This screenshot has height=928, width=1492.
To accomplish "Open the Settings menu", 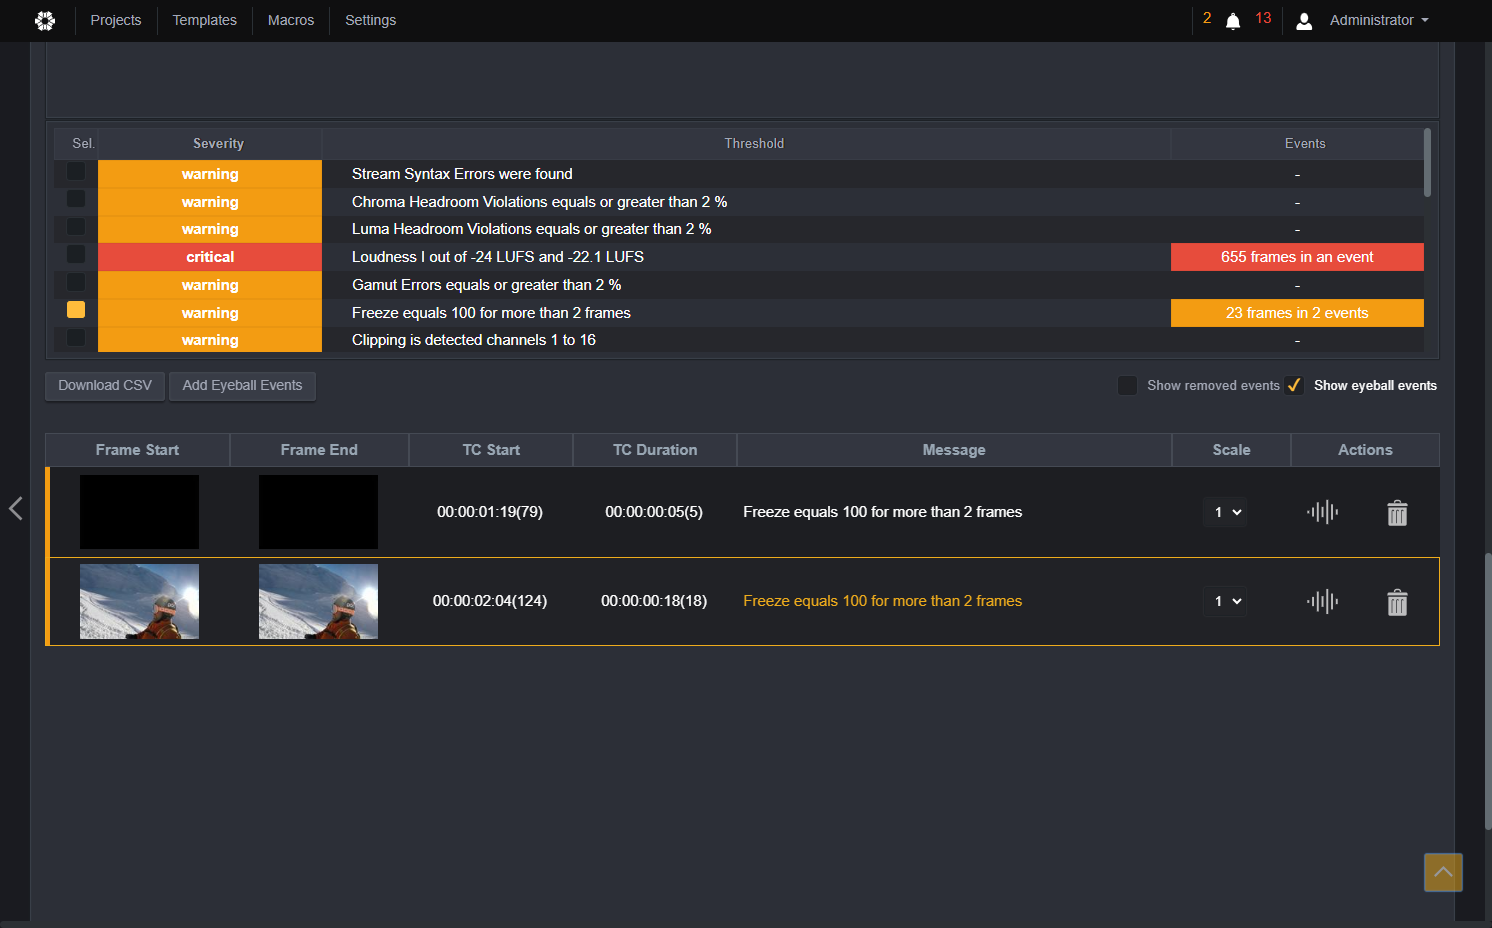I will click(x=371, y=20).
